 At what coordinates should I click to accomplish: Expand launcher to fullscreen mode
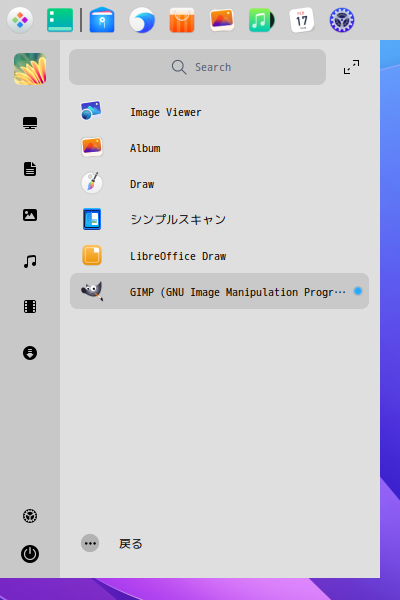(x=351, y=67)
